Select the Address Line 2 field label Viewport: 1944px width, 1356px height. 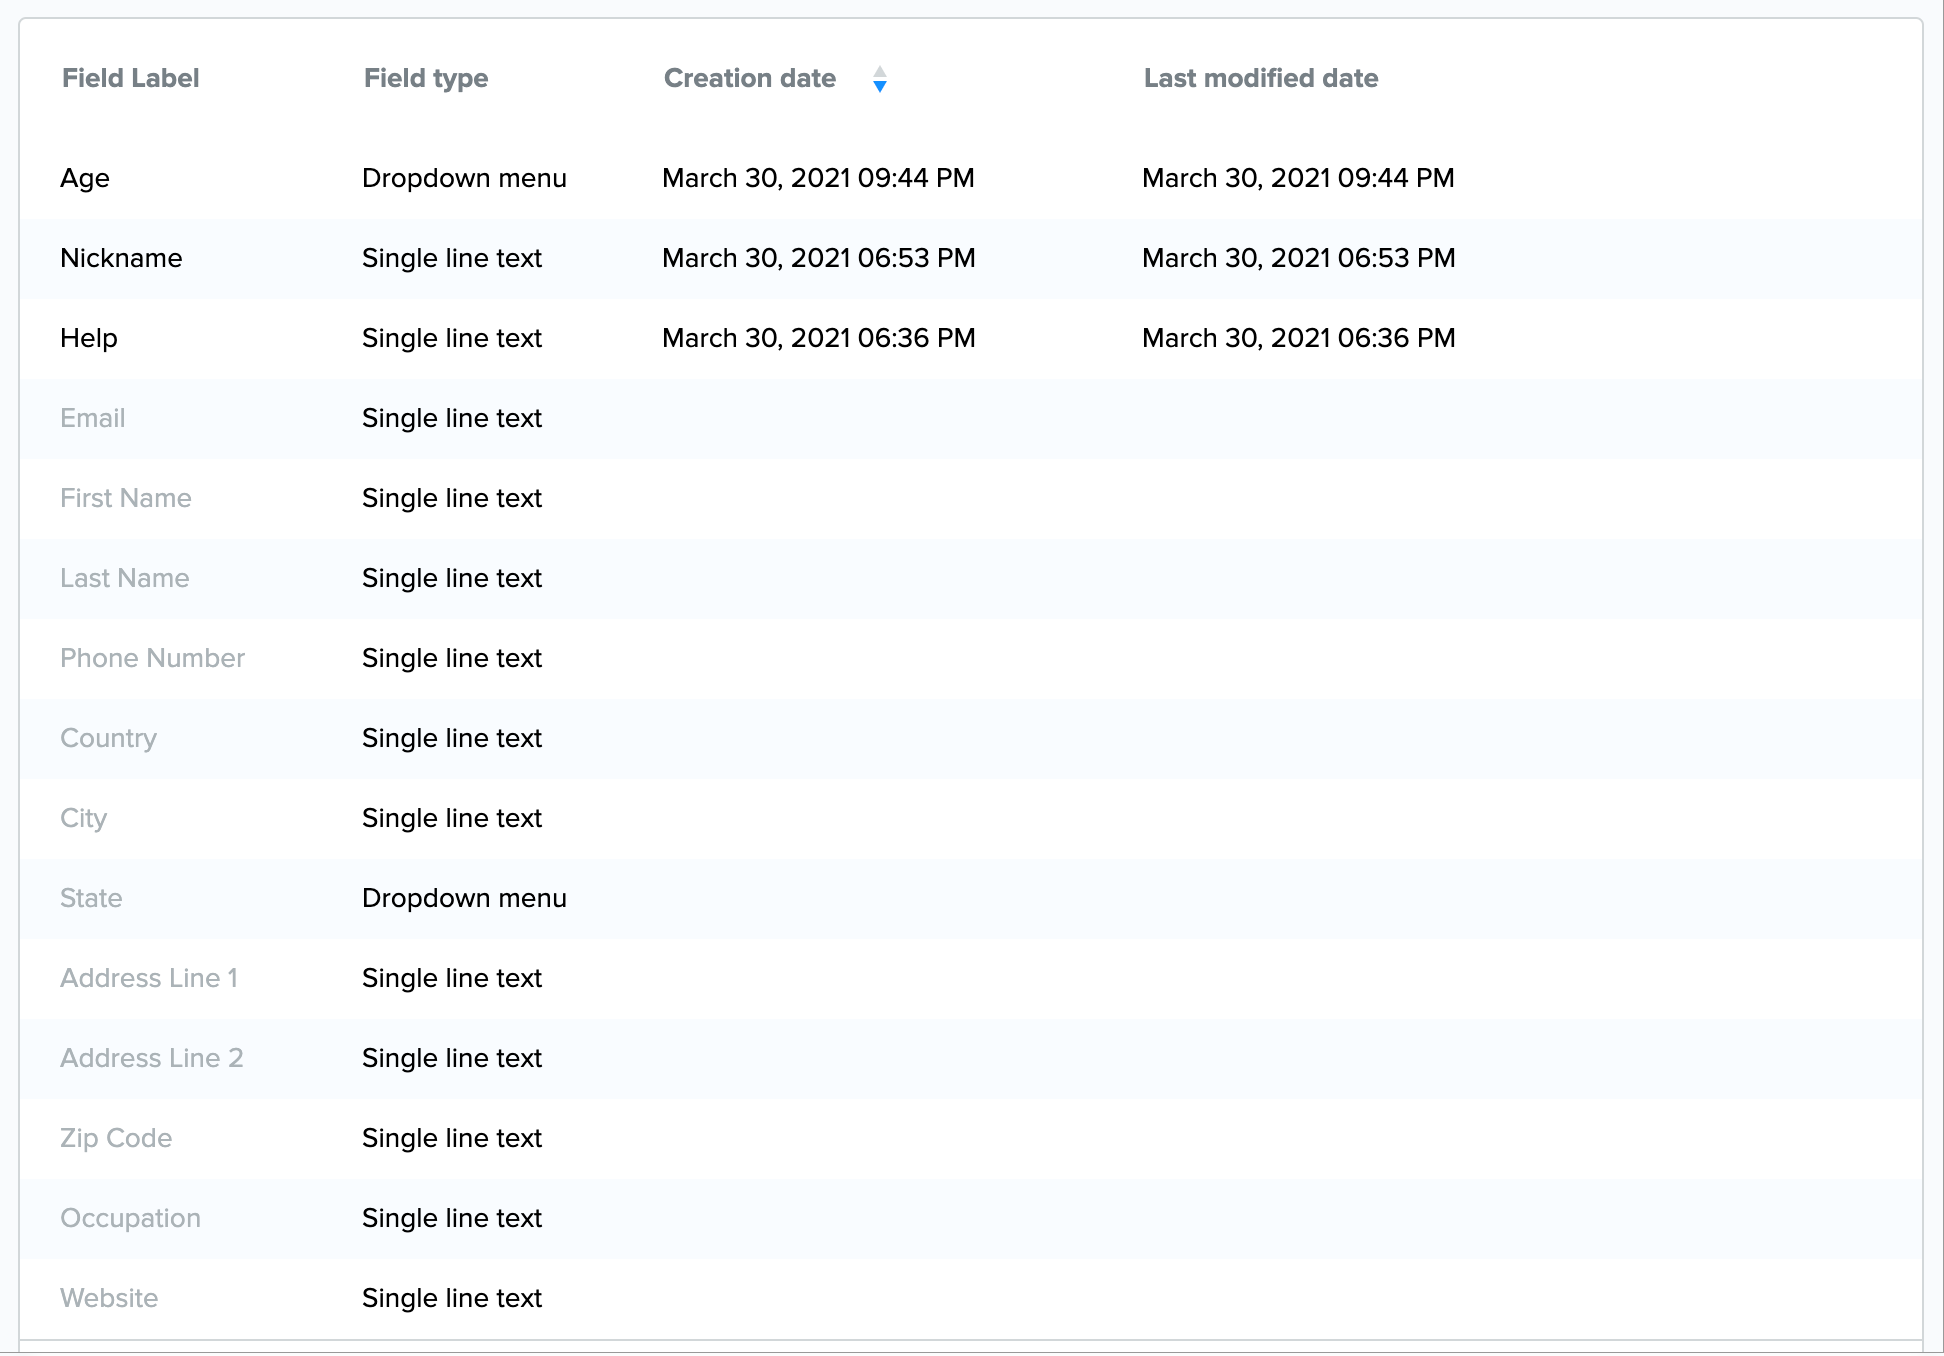click(151, 1058)
